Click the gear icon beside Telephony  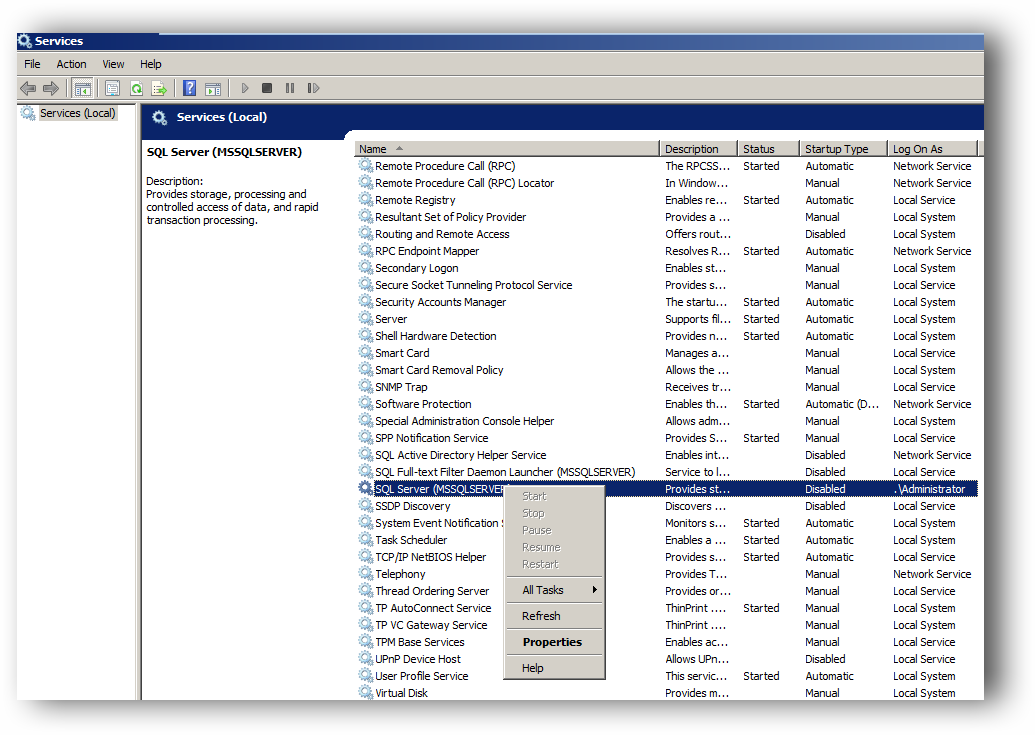tap(366, 573)
